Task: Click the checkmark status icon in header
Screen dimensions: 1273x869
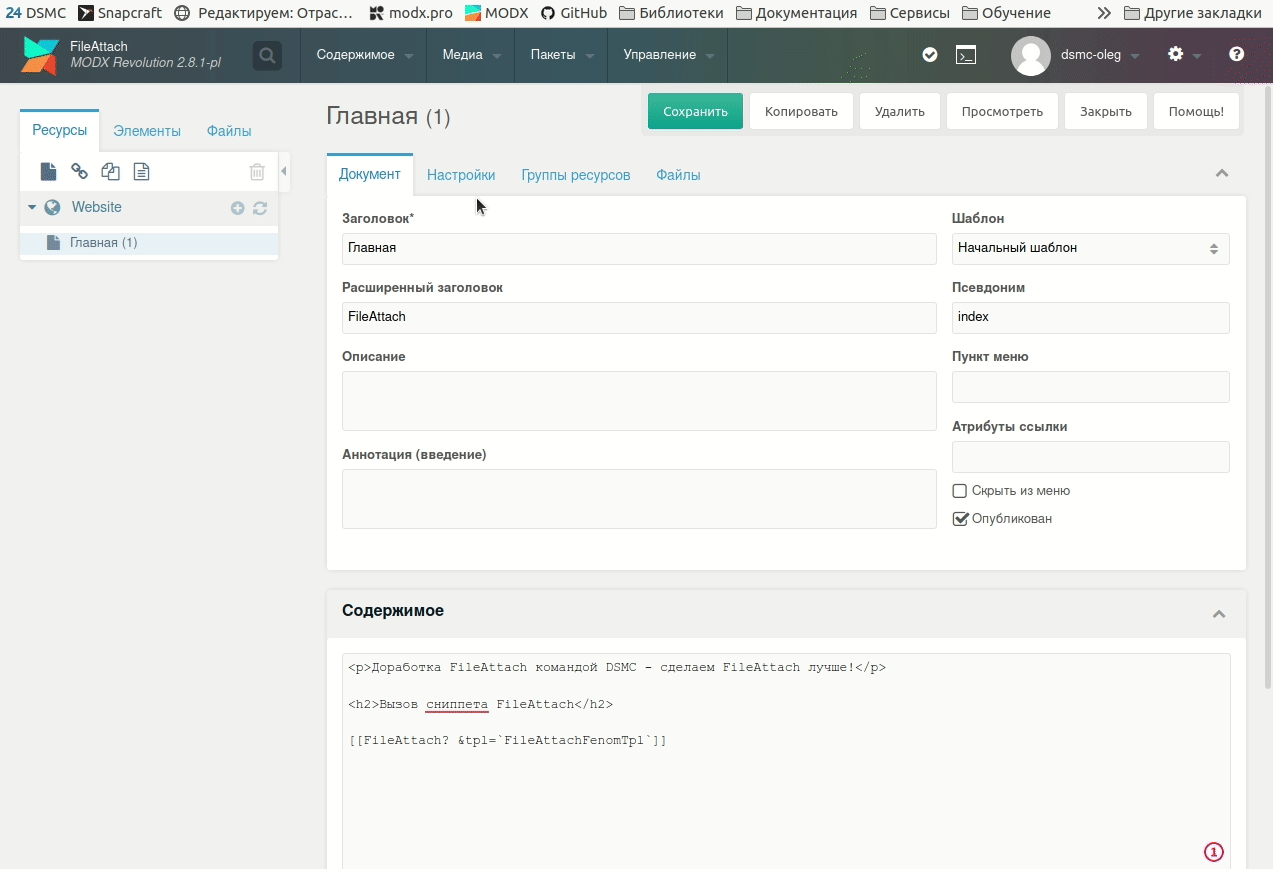Action: [930, 55]
